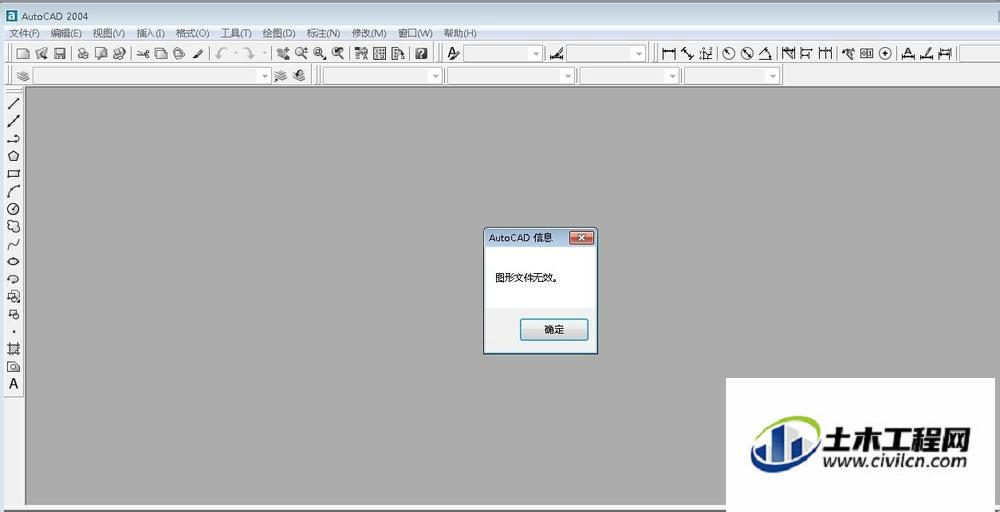Screen dimensions: 1000x512
Task: Select the Continue Dimension tool
Action: click(x=825, y=54)
